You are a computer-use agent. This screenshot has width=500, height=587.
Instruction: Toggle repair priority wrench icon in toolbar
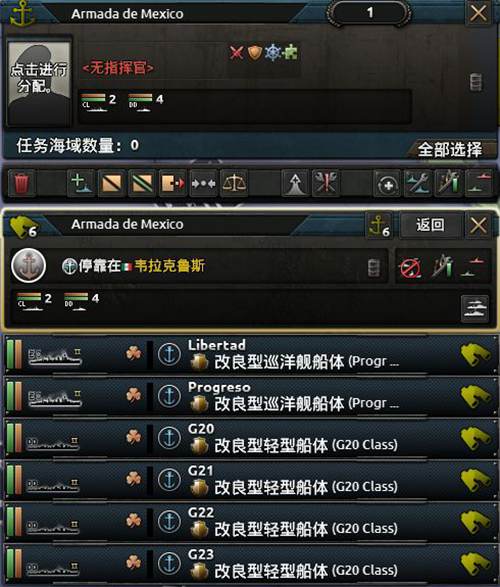pyautogui.click(x=417, y=183)
